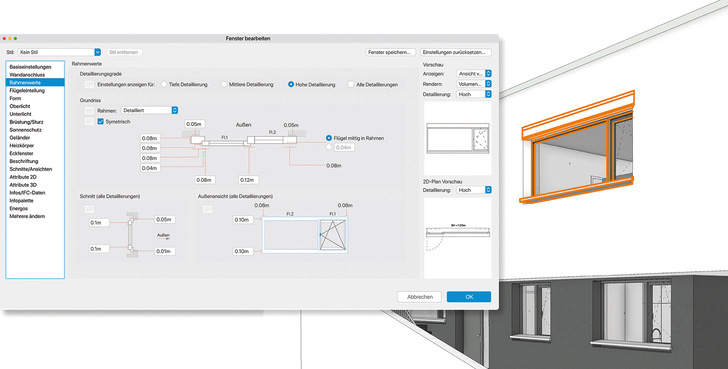Expand the Rendern dropdown in Vorschau

click(x=474, y=84)
